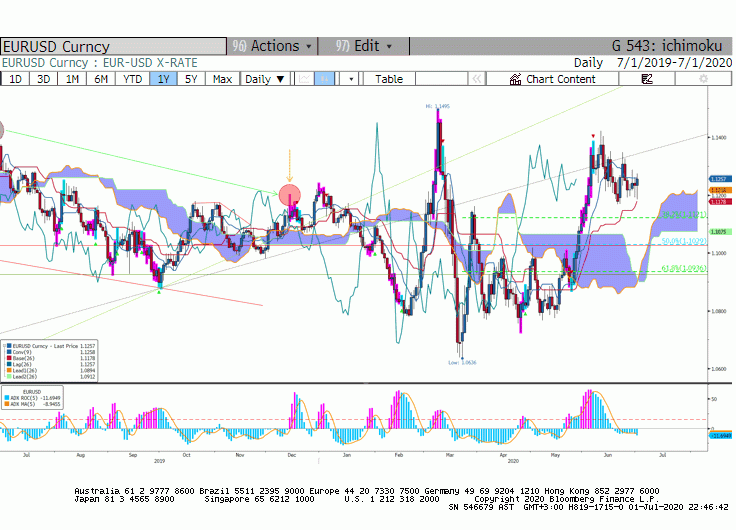
Task: Select the Lag(26) legend row
Action: click(51, 364)
